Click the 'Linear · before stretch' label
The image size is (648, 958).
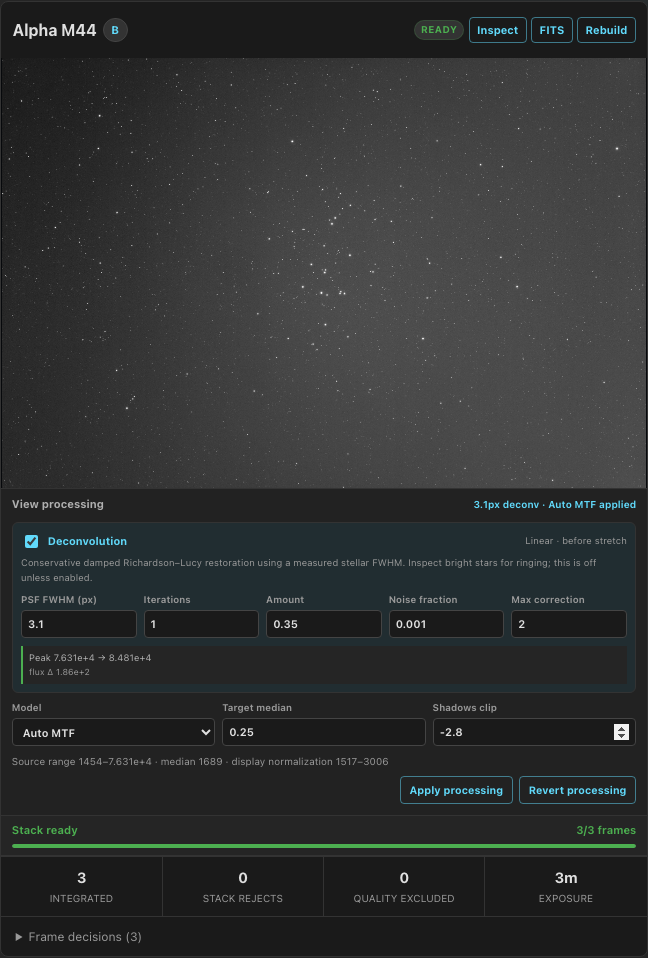[x=575, y=541]
